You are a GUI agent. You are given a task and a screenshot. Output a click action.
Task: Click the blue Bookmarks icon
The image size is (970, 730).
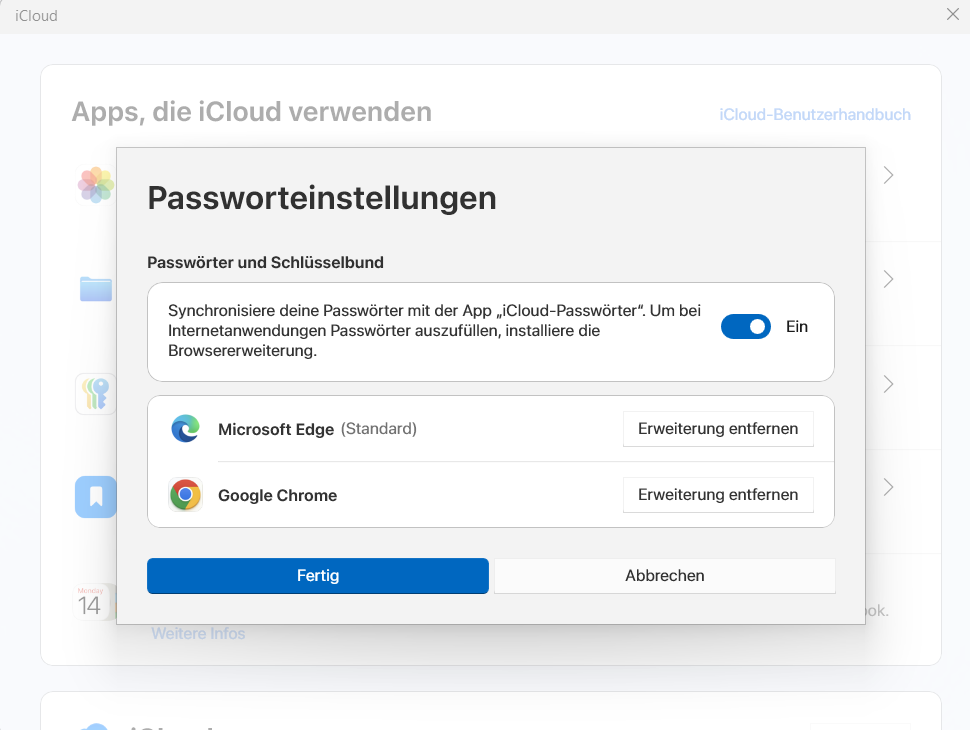tap(96, 497)
